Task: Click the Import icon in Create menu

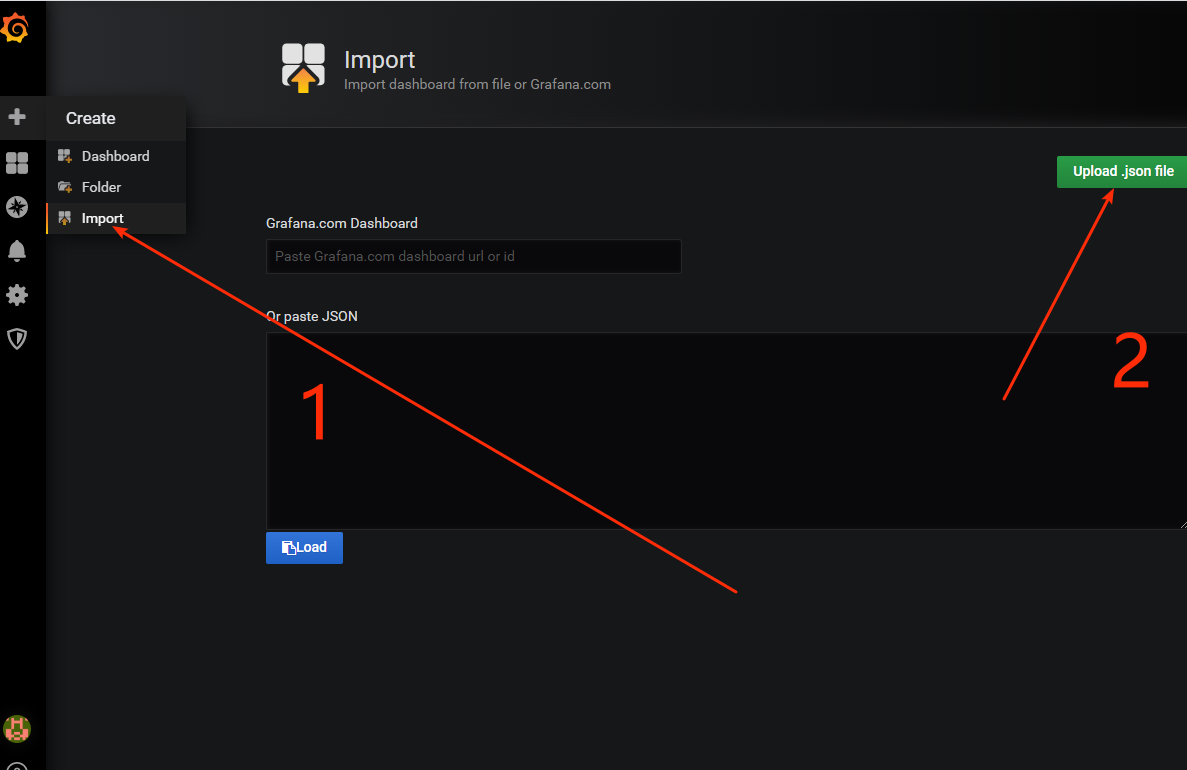Action: tap(65, 218)
